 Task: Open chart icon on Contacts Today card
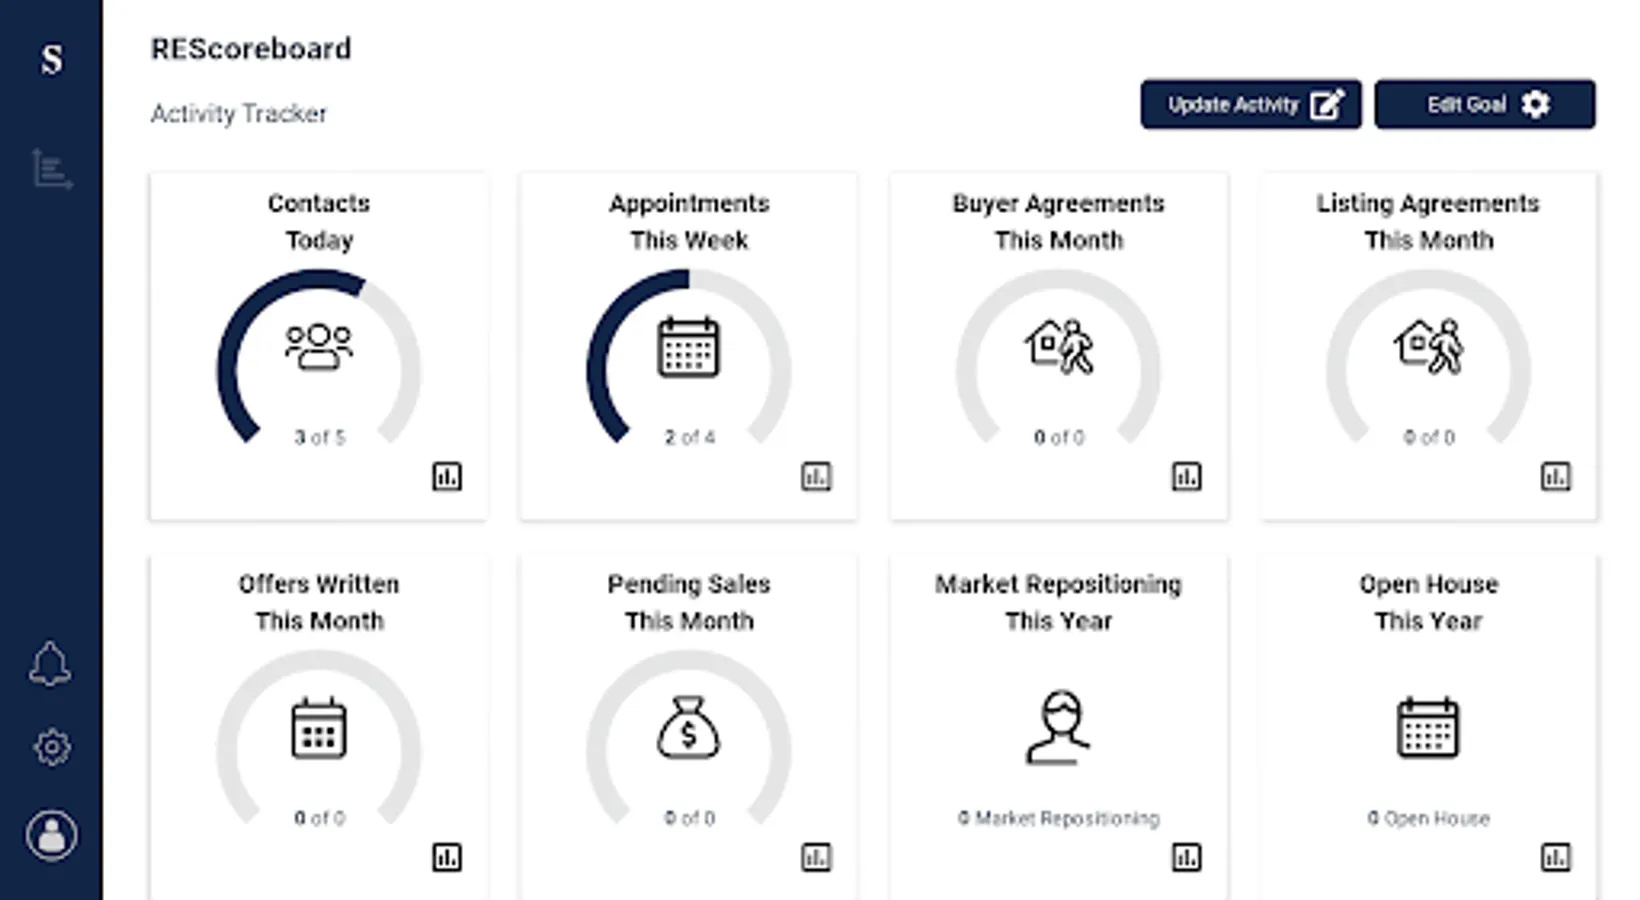pos(446,476)
